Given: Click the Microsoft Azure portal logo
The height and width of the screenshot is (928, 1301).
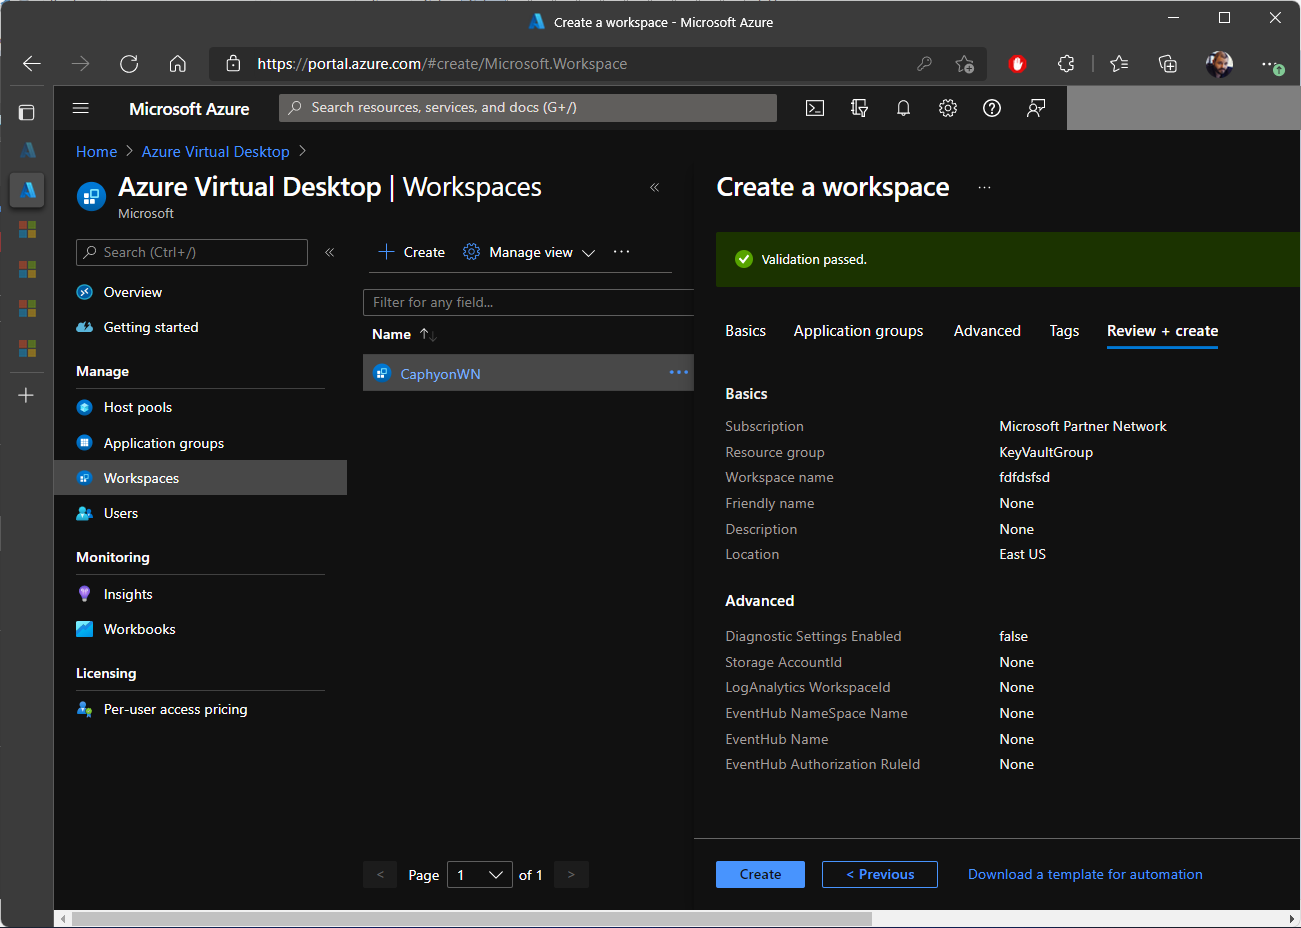Looking at the screenshot, I should [189, 108].
